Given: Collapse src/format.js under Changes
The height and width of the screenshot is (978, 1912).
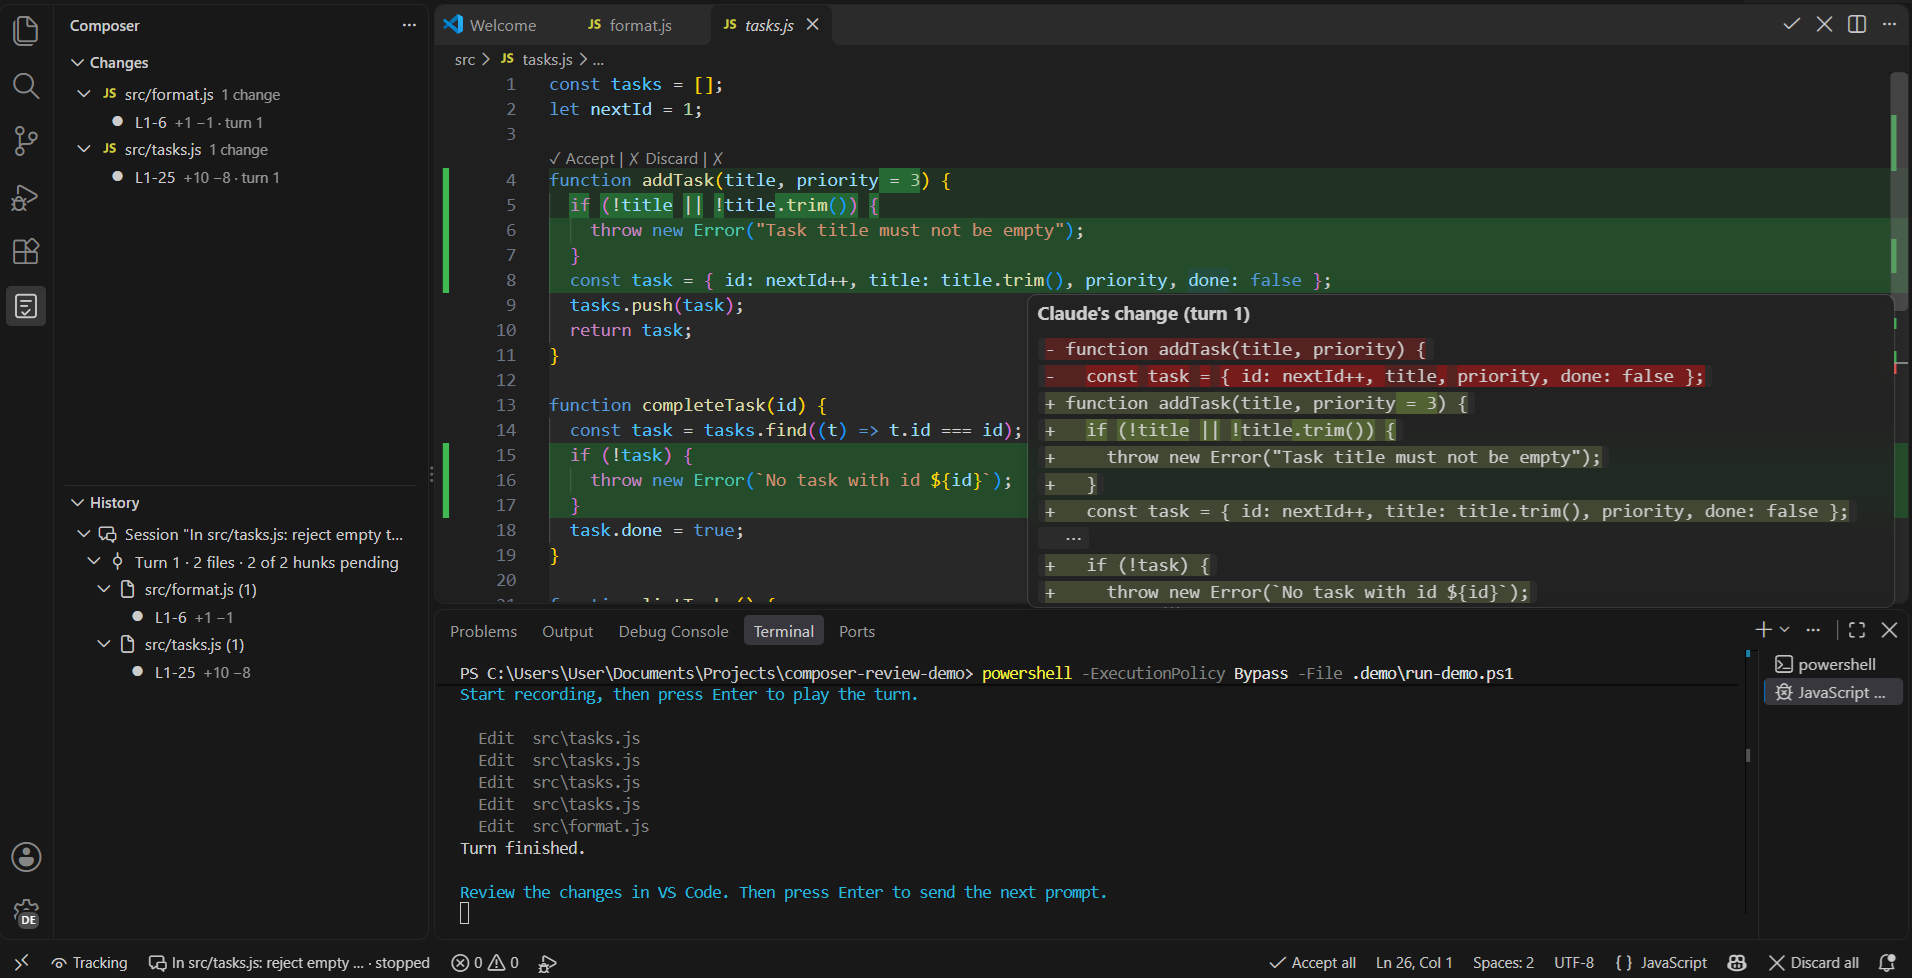Looking at the screenshot, I should pyautogui.click(x=84, y=94).
